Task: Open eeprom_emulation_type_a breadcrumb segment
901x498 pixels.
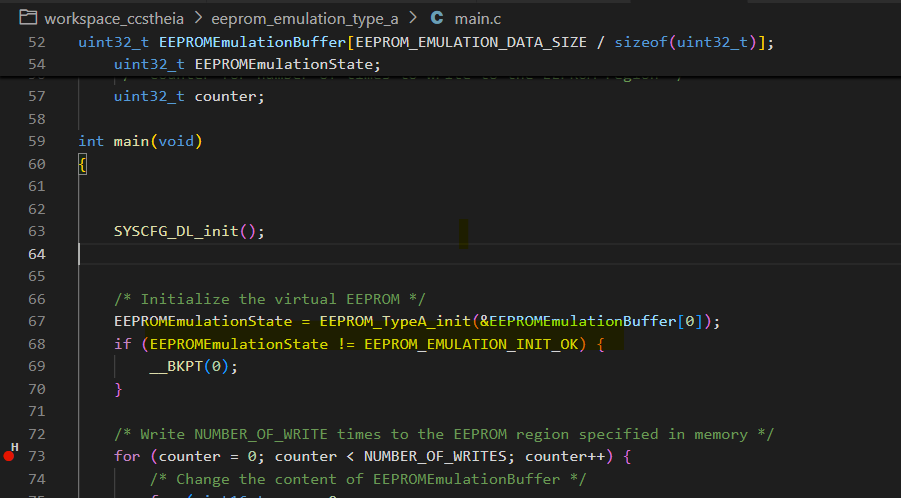Action: (305, 19)
